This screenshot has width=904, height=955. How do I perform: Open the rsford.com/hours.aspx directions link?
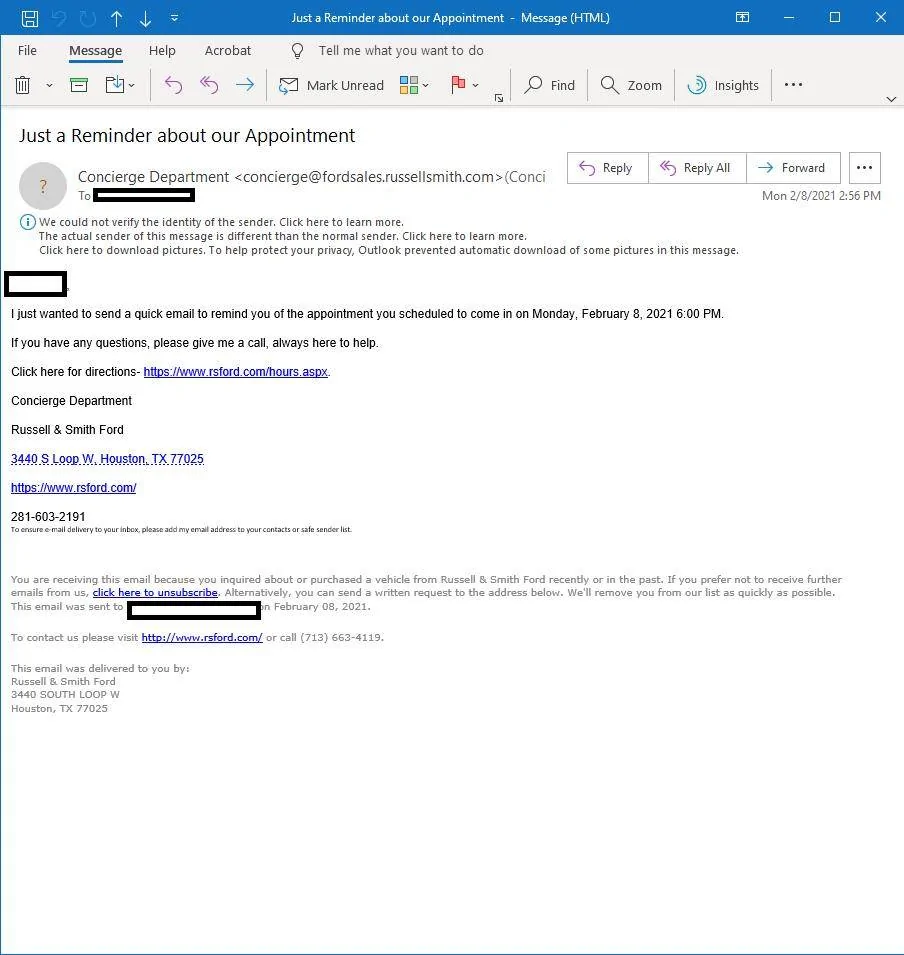pyautogui.click(x=236, y=372)
